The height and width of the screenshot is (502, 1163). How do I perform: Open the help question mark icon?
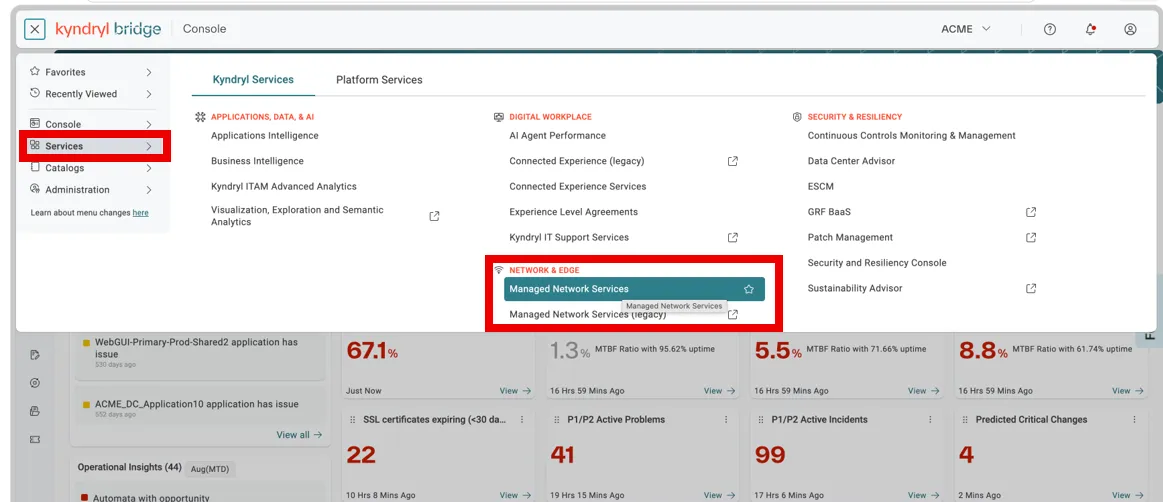[1050, 30]
